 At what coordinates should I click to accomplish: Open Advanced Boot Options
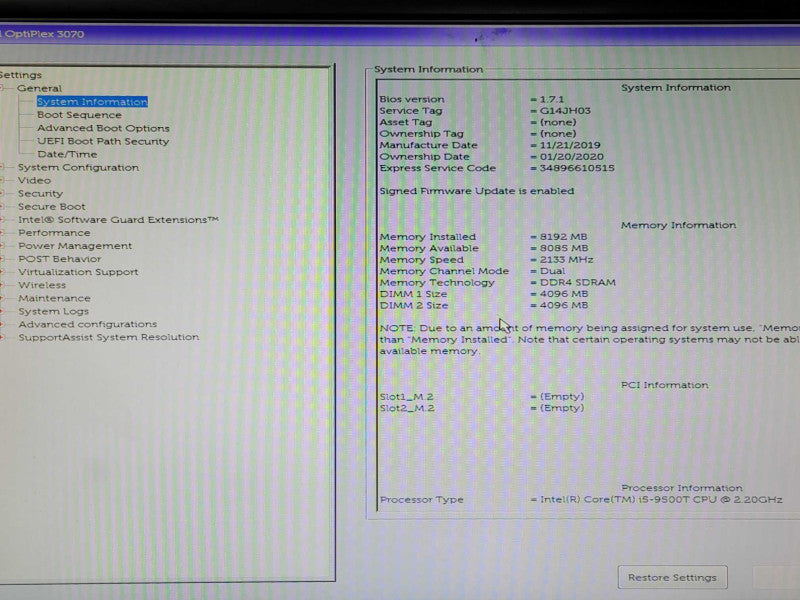[104, 128]
